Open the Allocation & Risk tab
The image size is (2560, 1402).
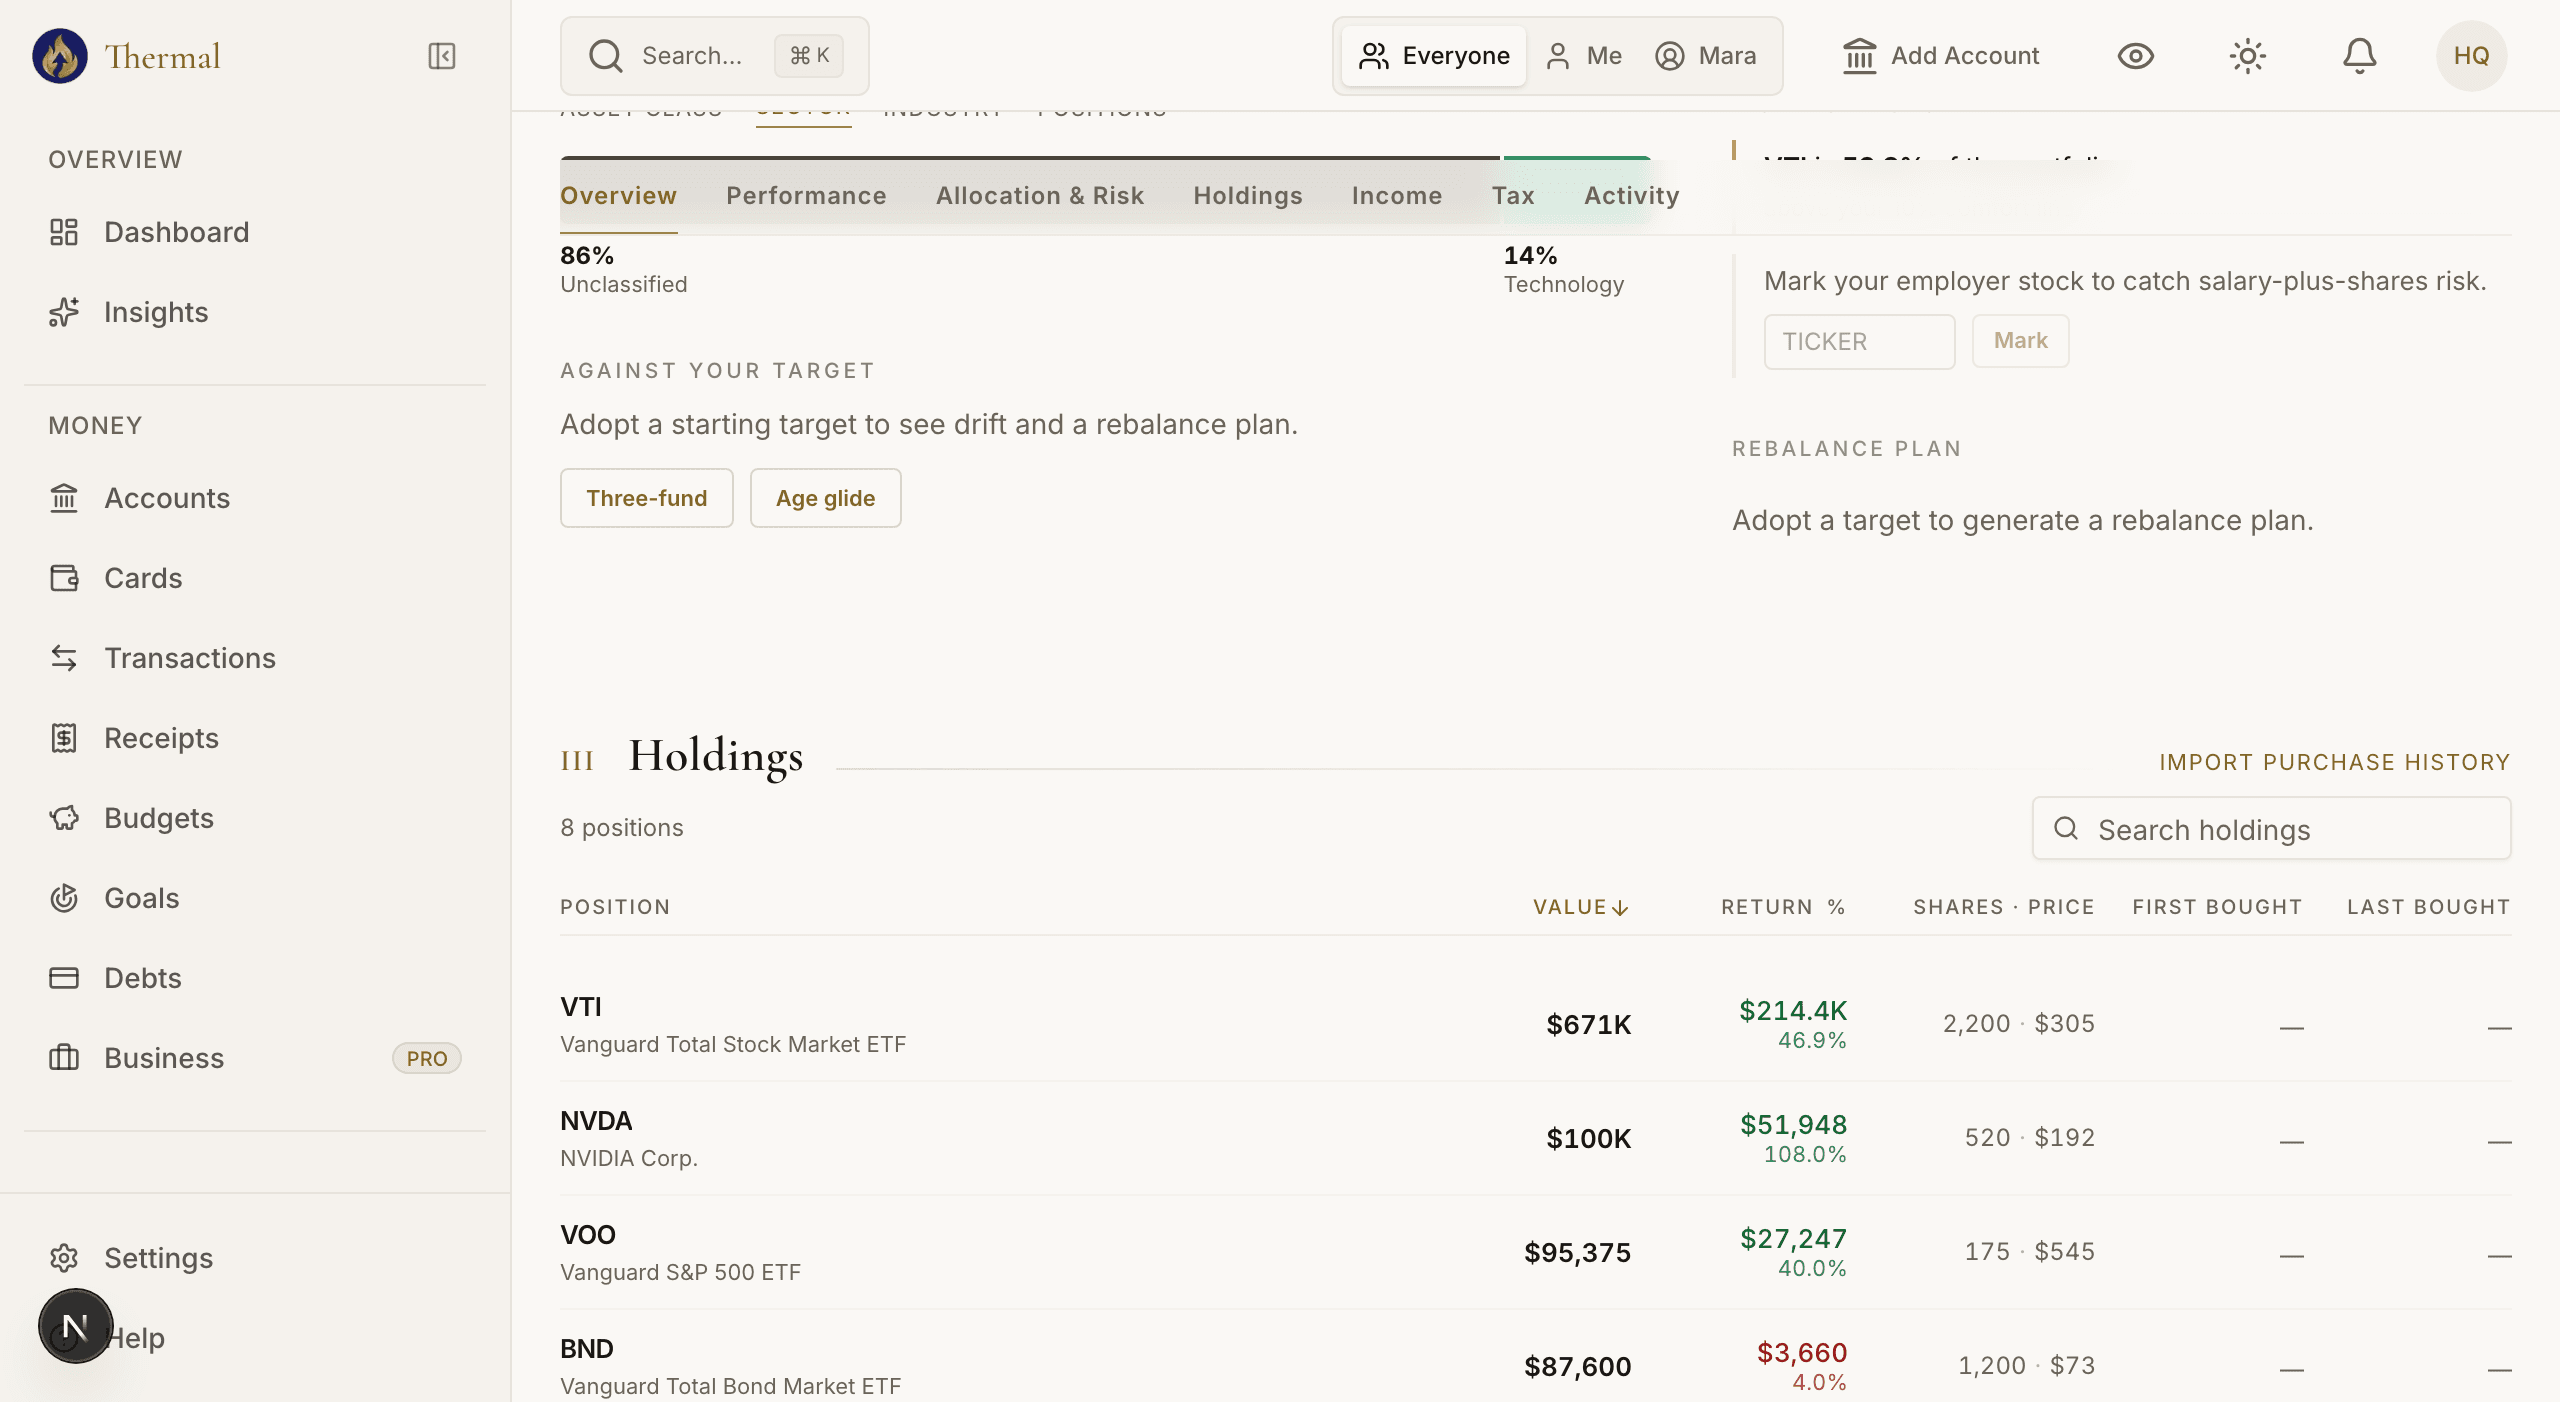tap(1040, 196)
